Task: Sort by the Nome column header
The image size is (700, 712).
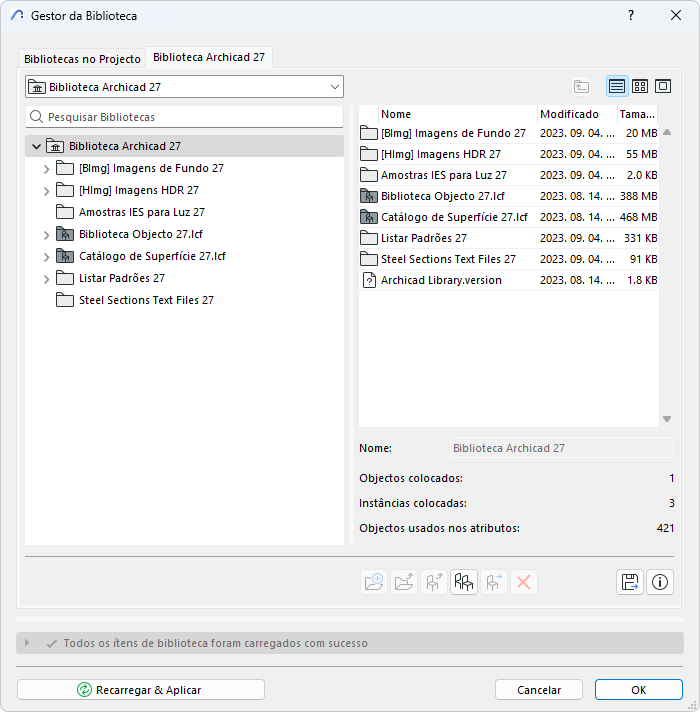Action: [x=458, y=114]
